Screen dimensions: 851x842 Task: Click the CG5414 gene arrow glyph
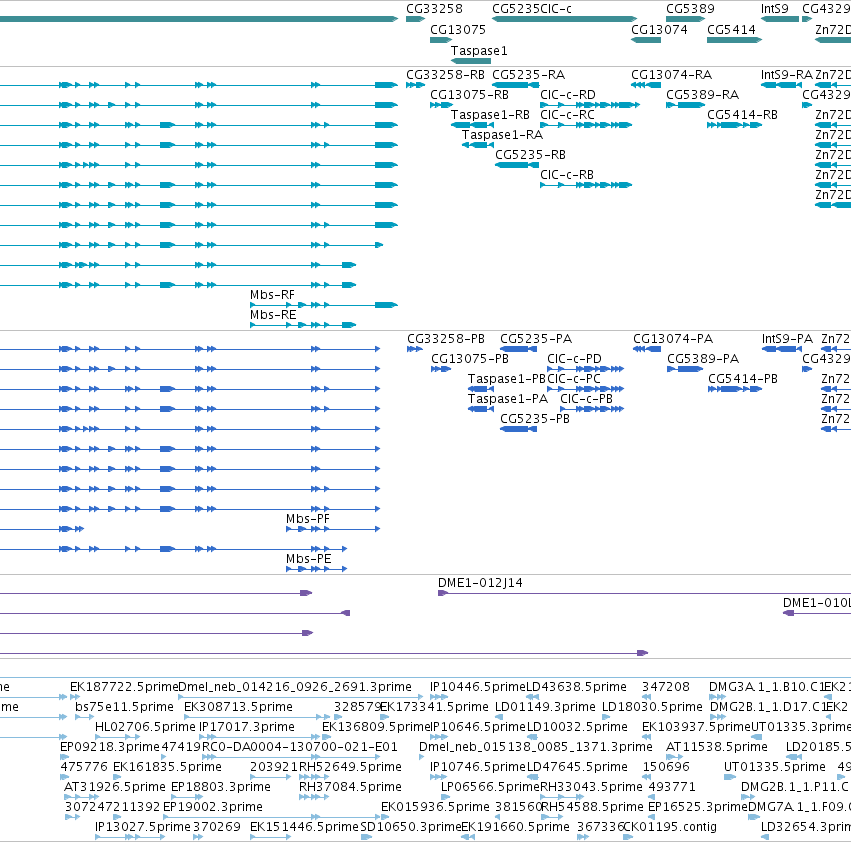[x=734, y=40]
